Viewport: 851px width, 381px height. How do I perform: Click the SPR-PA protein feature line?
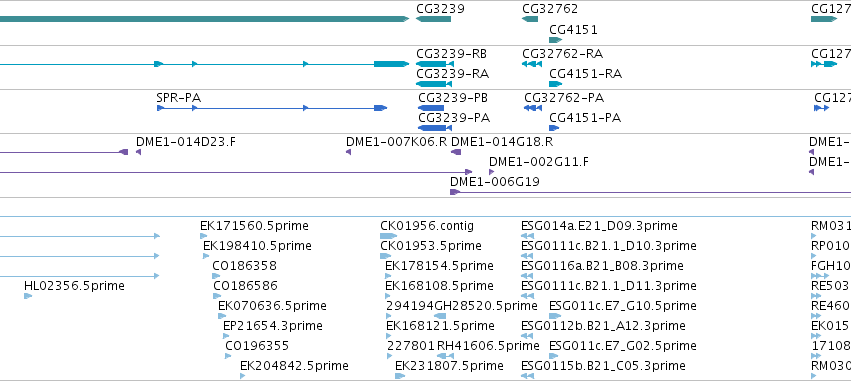pos(271,108)
